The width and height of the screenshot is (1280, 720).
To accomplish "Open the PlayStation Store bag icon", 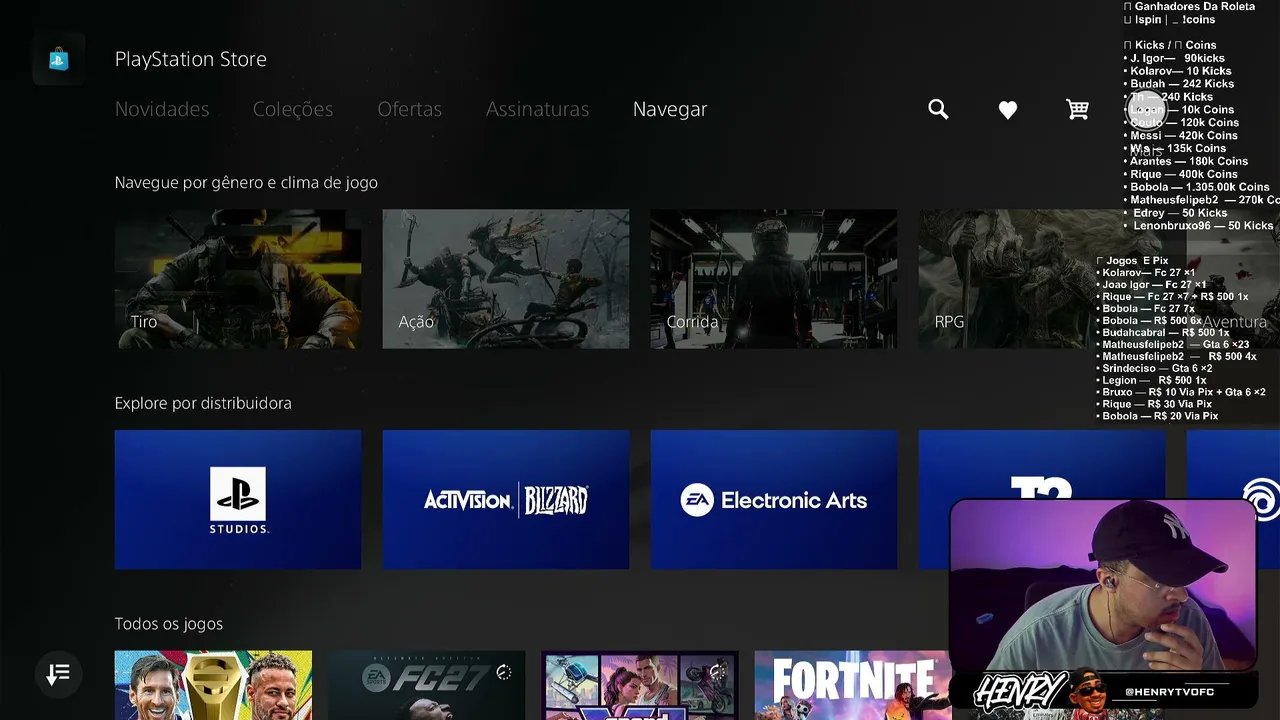I will [58, 59].
